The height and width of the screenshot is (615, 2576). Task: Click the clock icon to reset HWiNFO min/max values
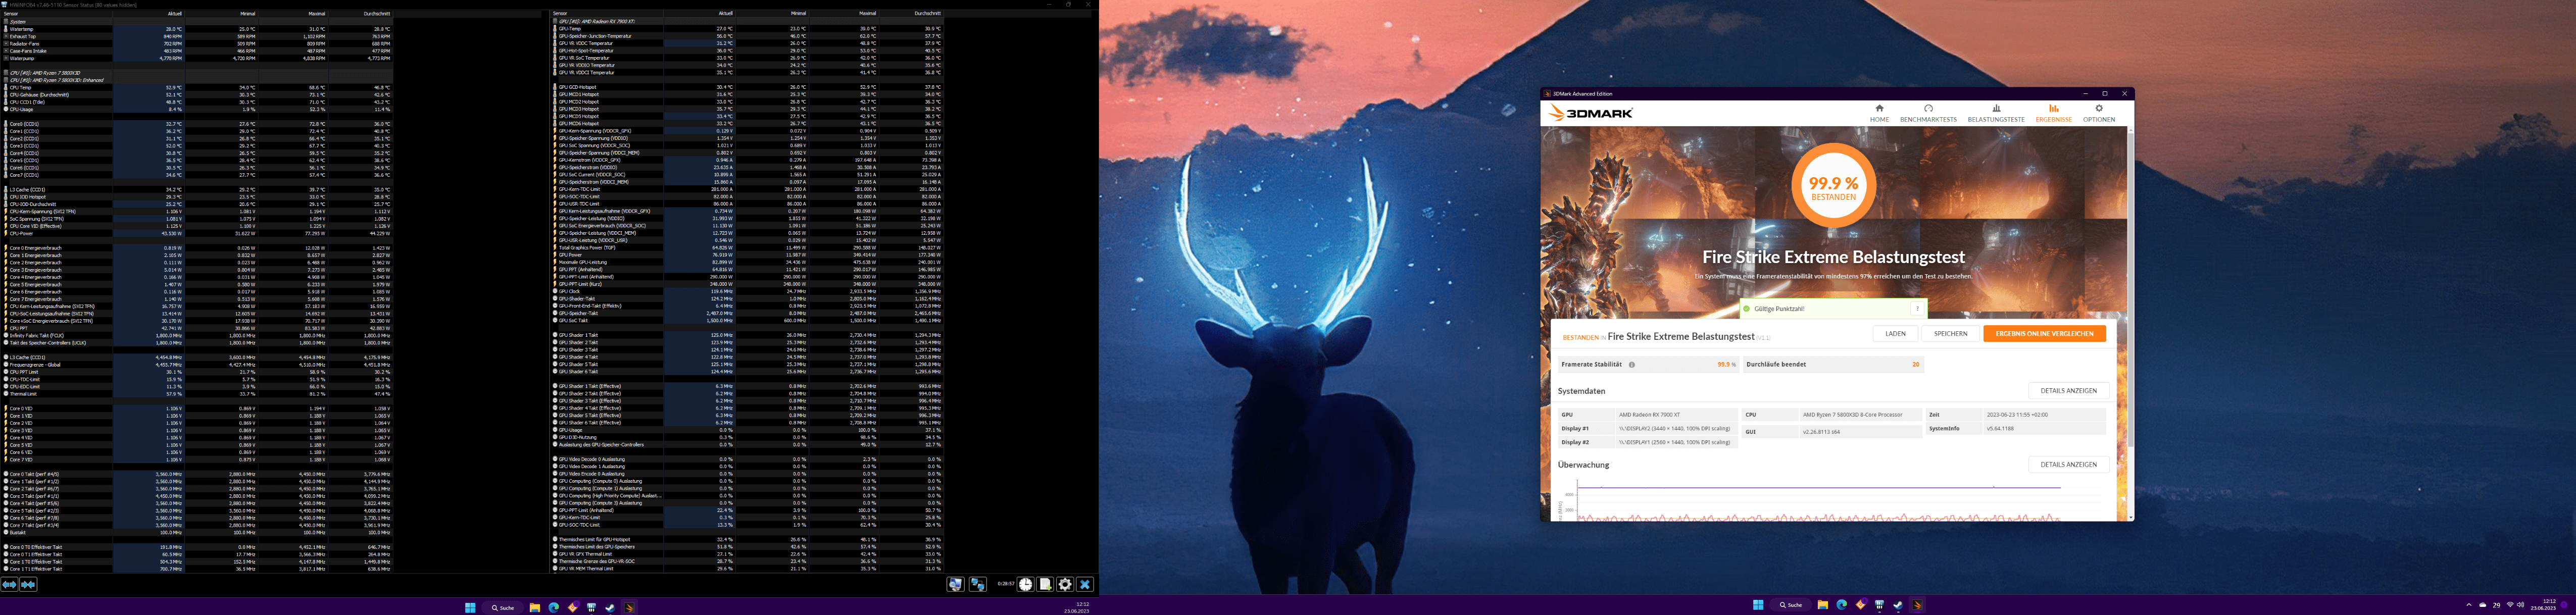(1026, 585)
